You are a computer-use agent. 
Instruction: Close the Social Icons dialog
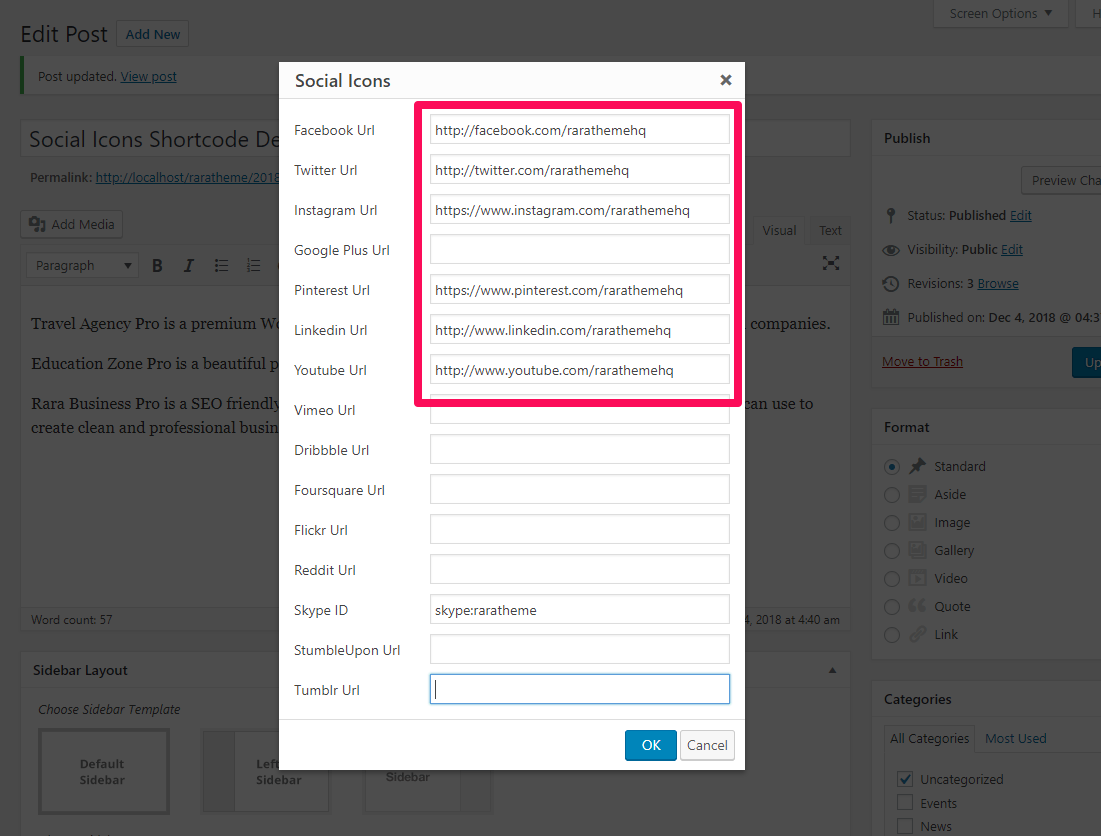tap(726, 80)
